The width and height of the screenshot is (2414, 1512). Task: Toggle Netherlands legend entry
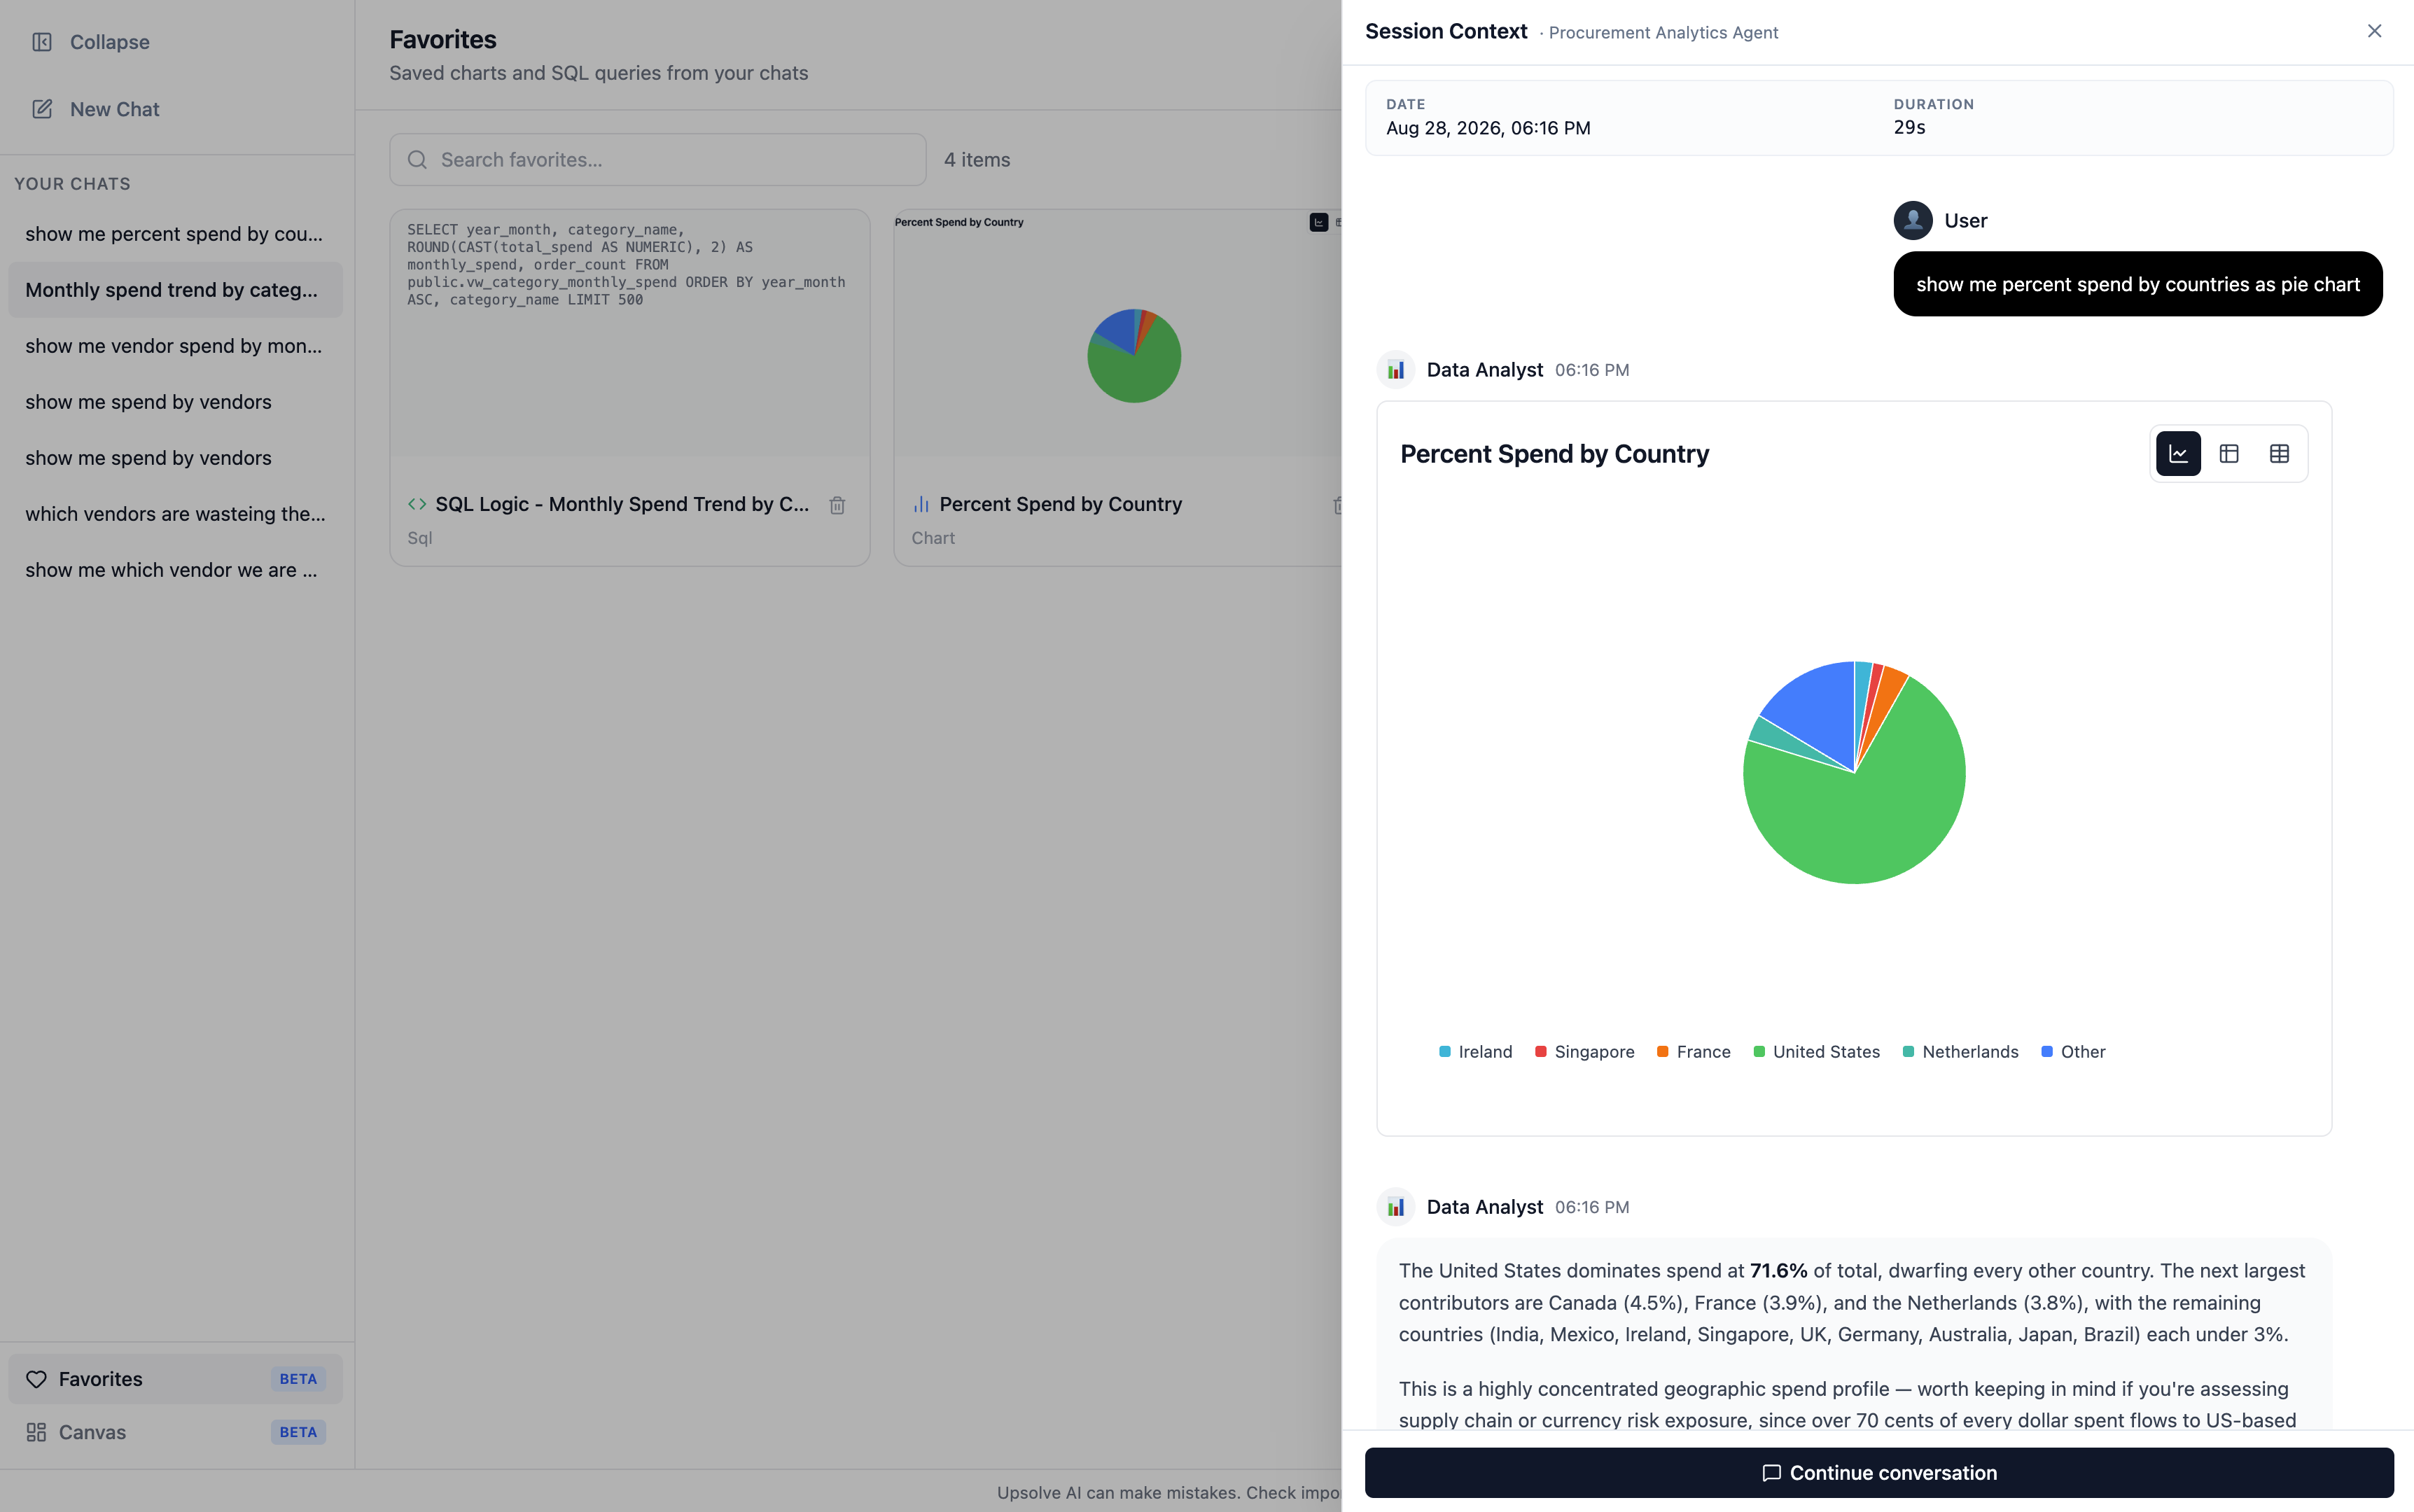1960,1052
